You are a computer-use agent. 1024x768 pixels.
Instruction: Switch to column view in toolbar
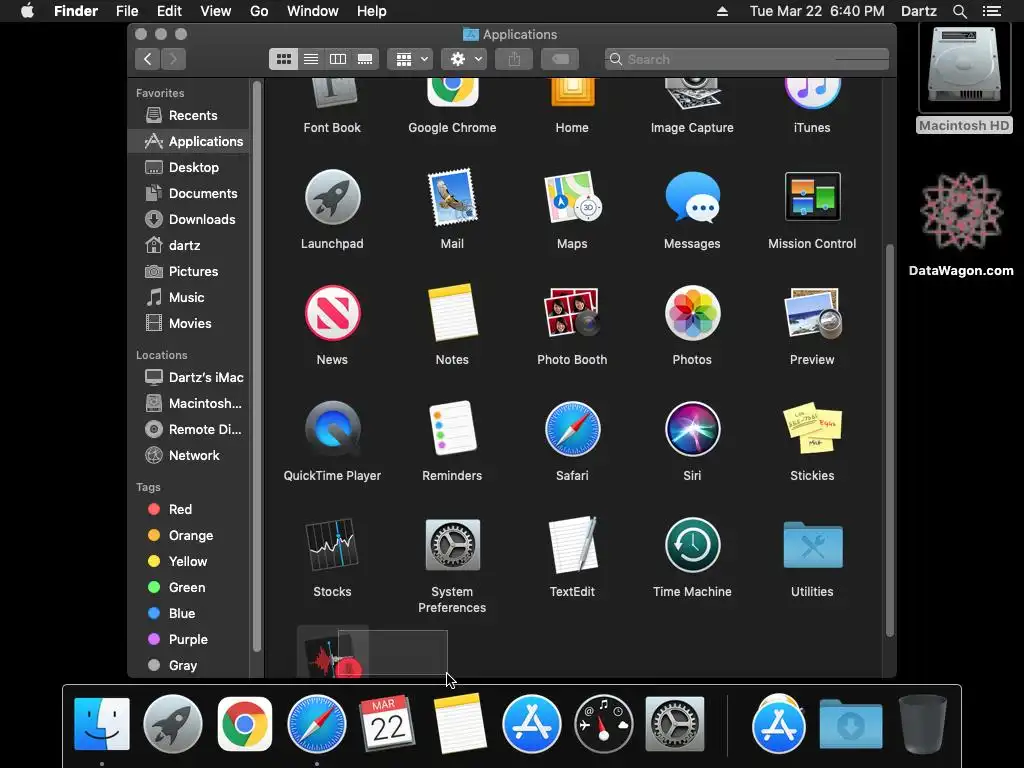coord(338,59)
